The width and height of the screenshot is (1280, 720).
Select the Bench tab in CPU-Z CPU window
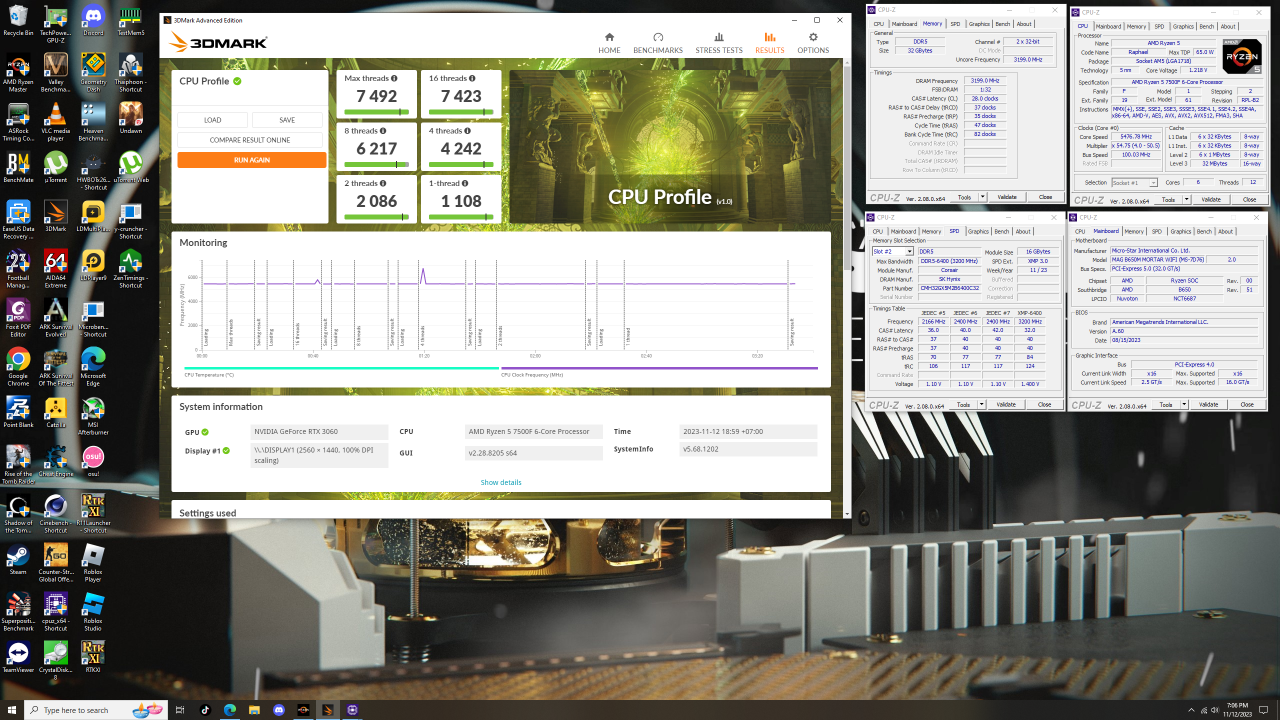pyautogui.click(x=1207, y=27)
